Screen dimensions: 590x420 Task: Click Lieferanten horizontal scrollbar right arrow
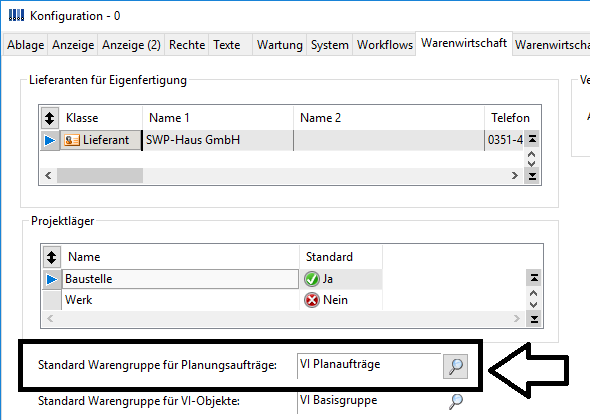(515, 176)
